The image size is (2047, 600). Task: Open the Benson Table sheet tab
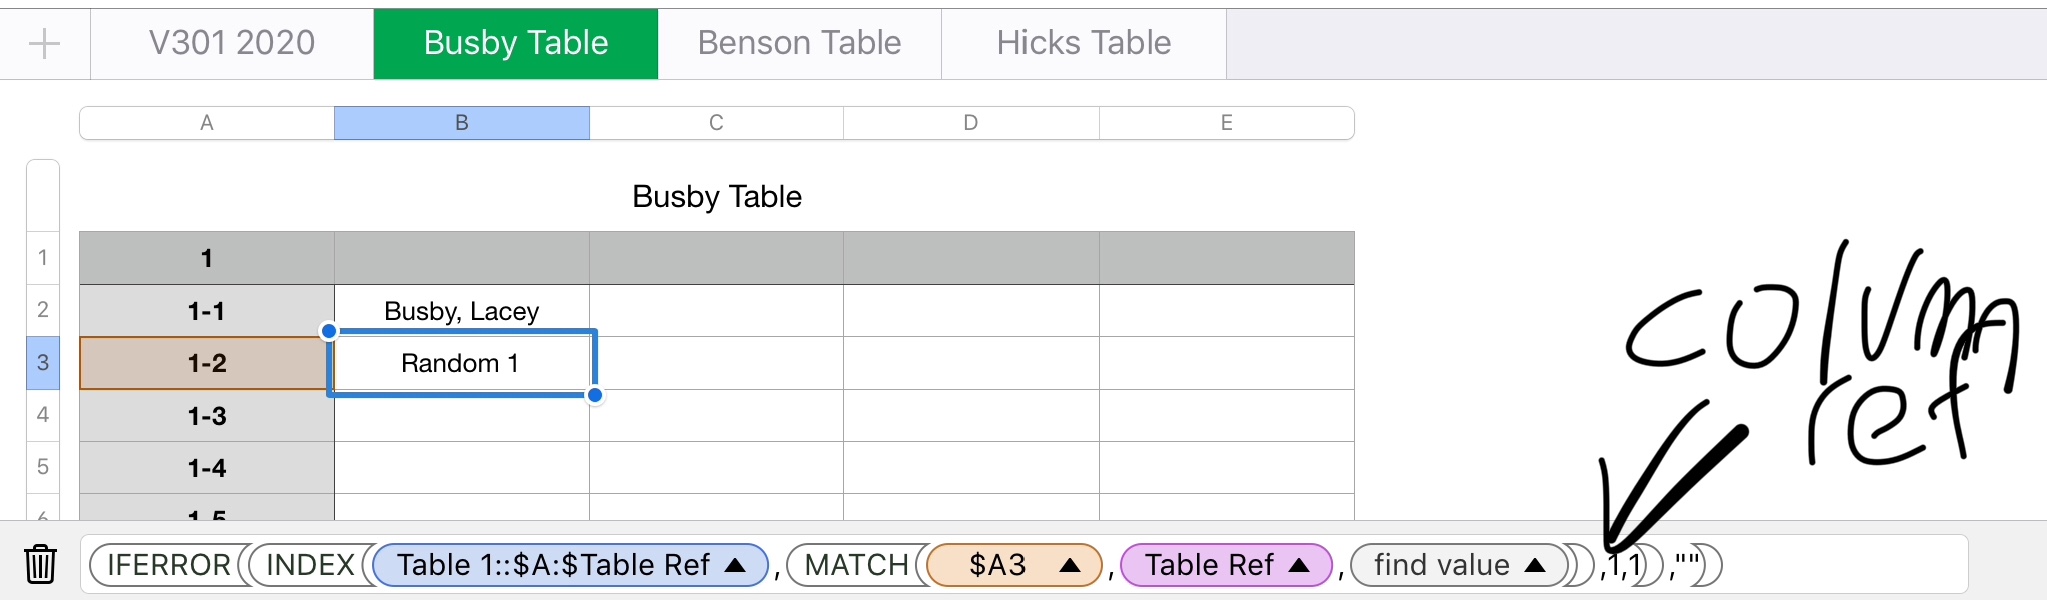coord(799,43)
